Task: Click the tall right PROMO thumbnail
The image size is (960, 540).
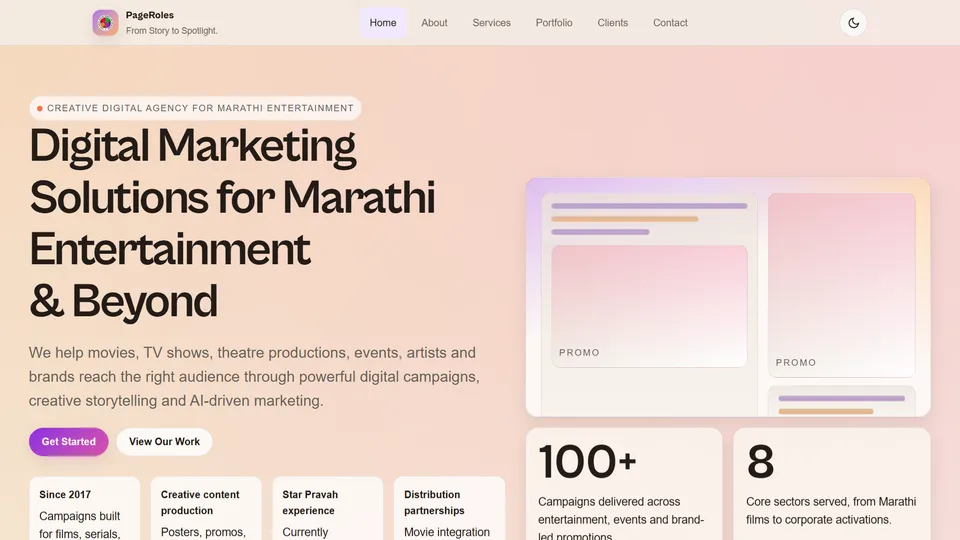Action: (842, 285)
